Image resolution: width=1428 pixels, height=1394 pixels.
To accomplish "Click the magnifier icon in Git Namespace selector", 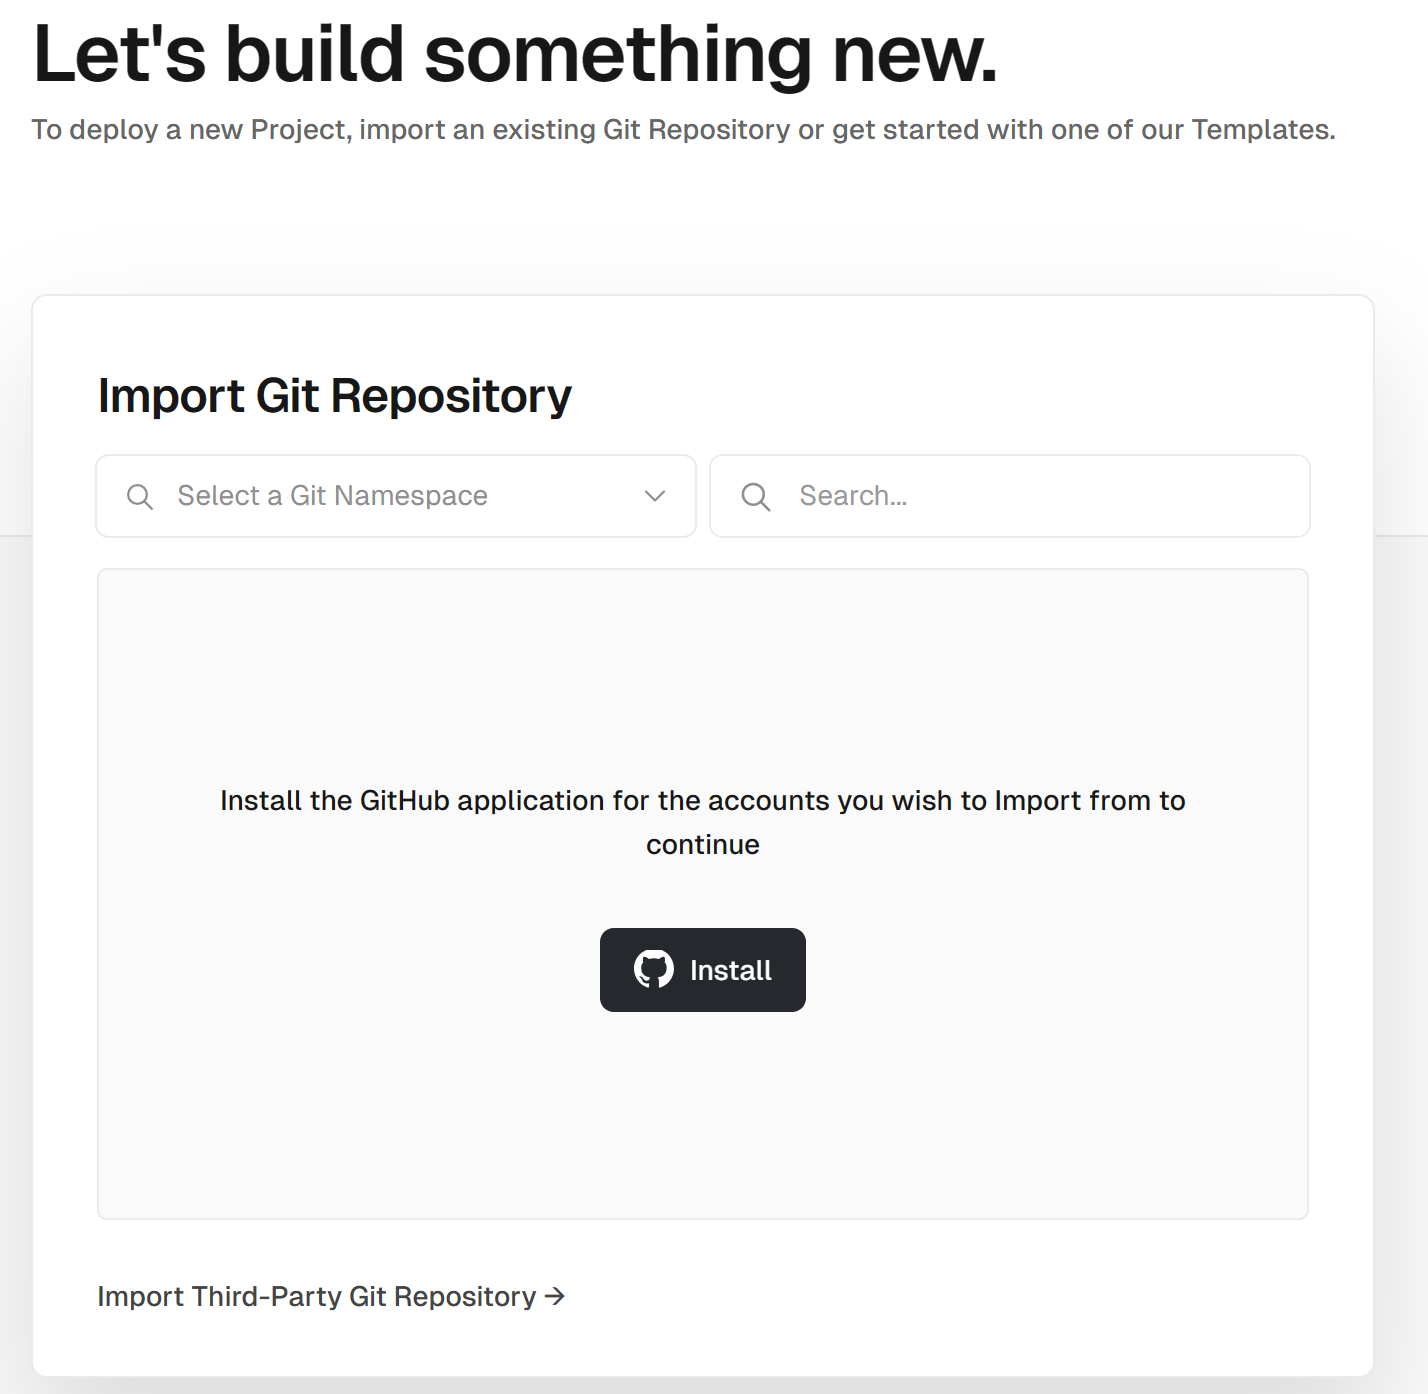I will pos(140,497).
